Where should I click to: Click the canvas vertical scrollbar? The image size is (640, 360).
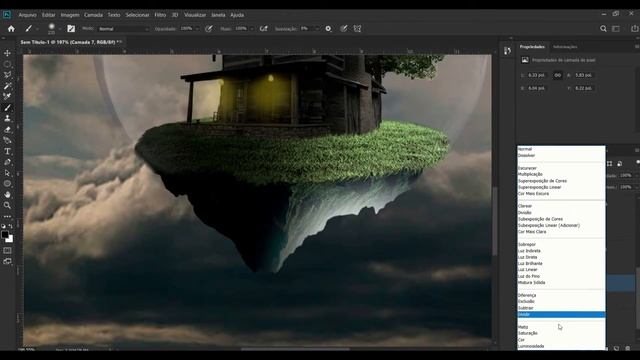tap(494, 220)
